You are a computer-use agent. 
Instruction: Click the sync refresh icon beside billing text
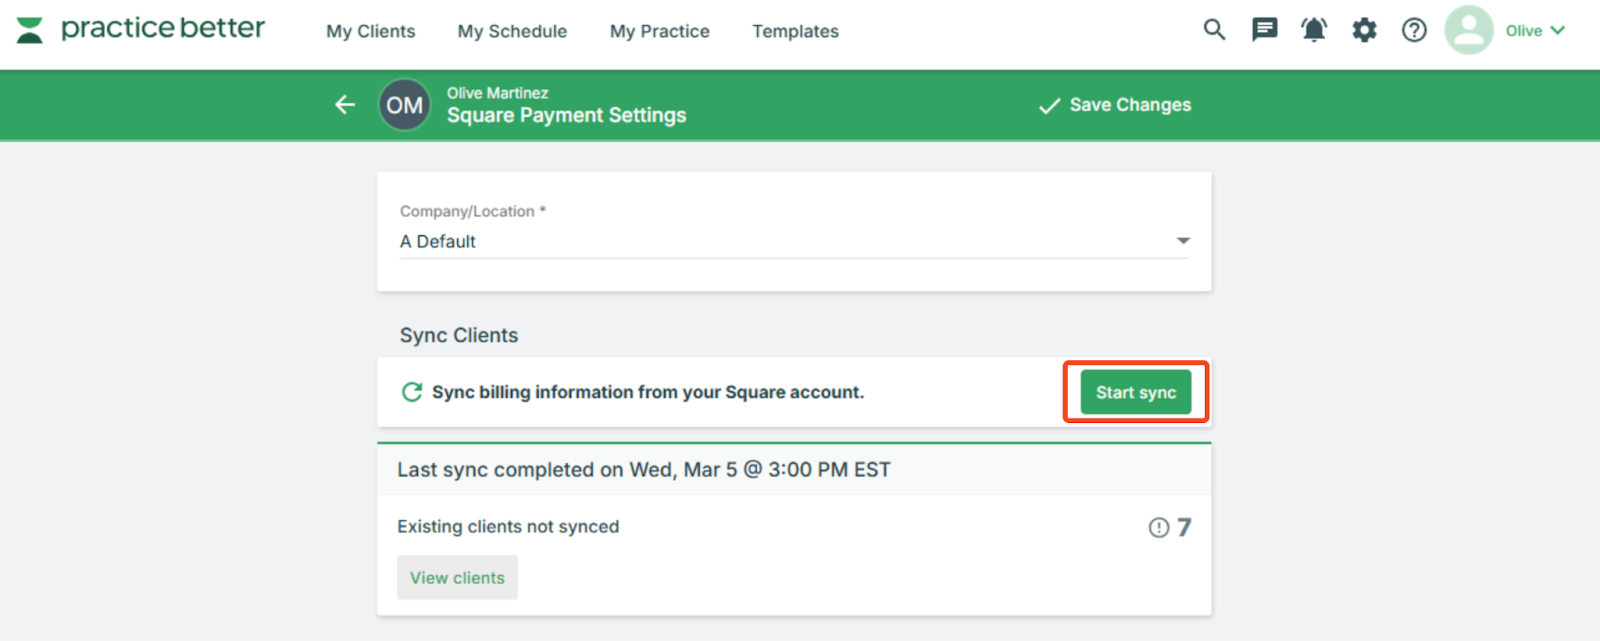(411, 392)
